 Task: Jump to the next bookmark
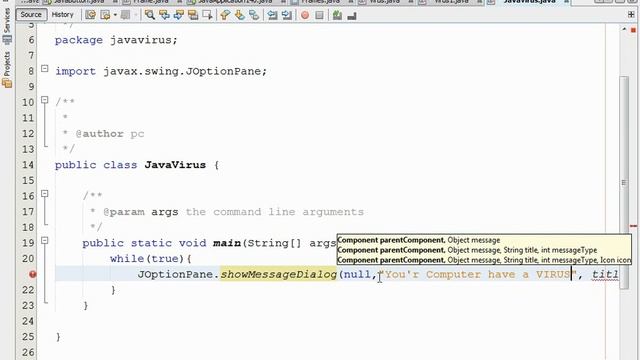(240, 16)
